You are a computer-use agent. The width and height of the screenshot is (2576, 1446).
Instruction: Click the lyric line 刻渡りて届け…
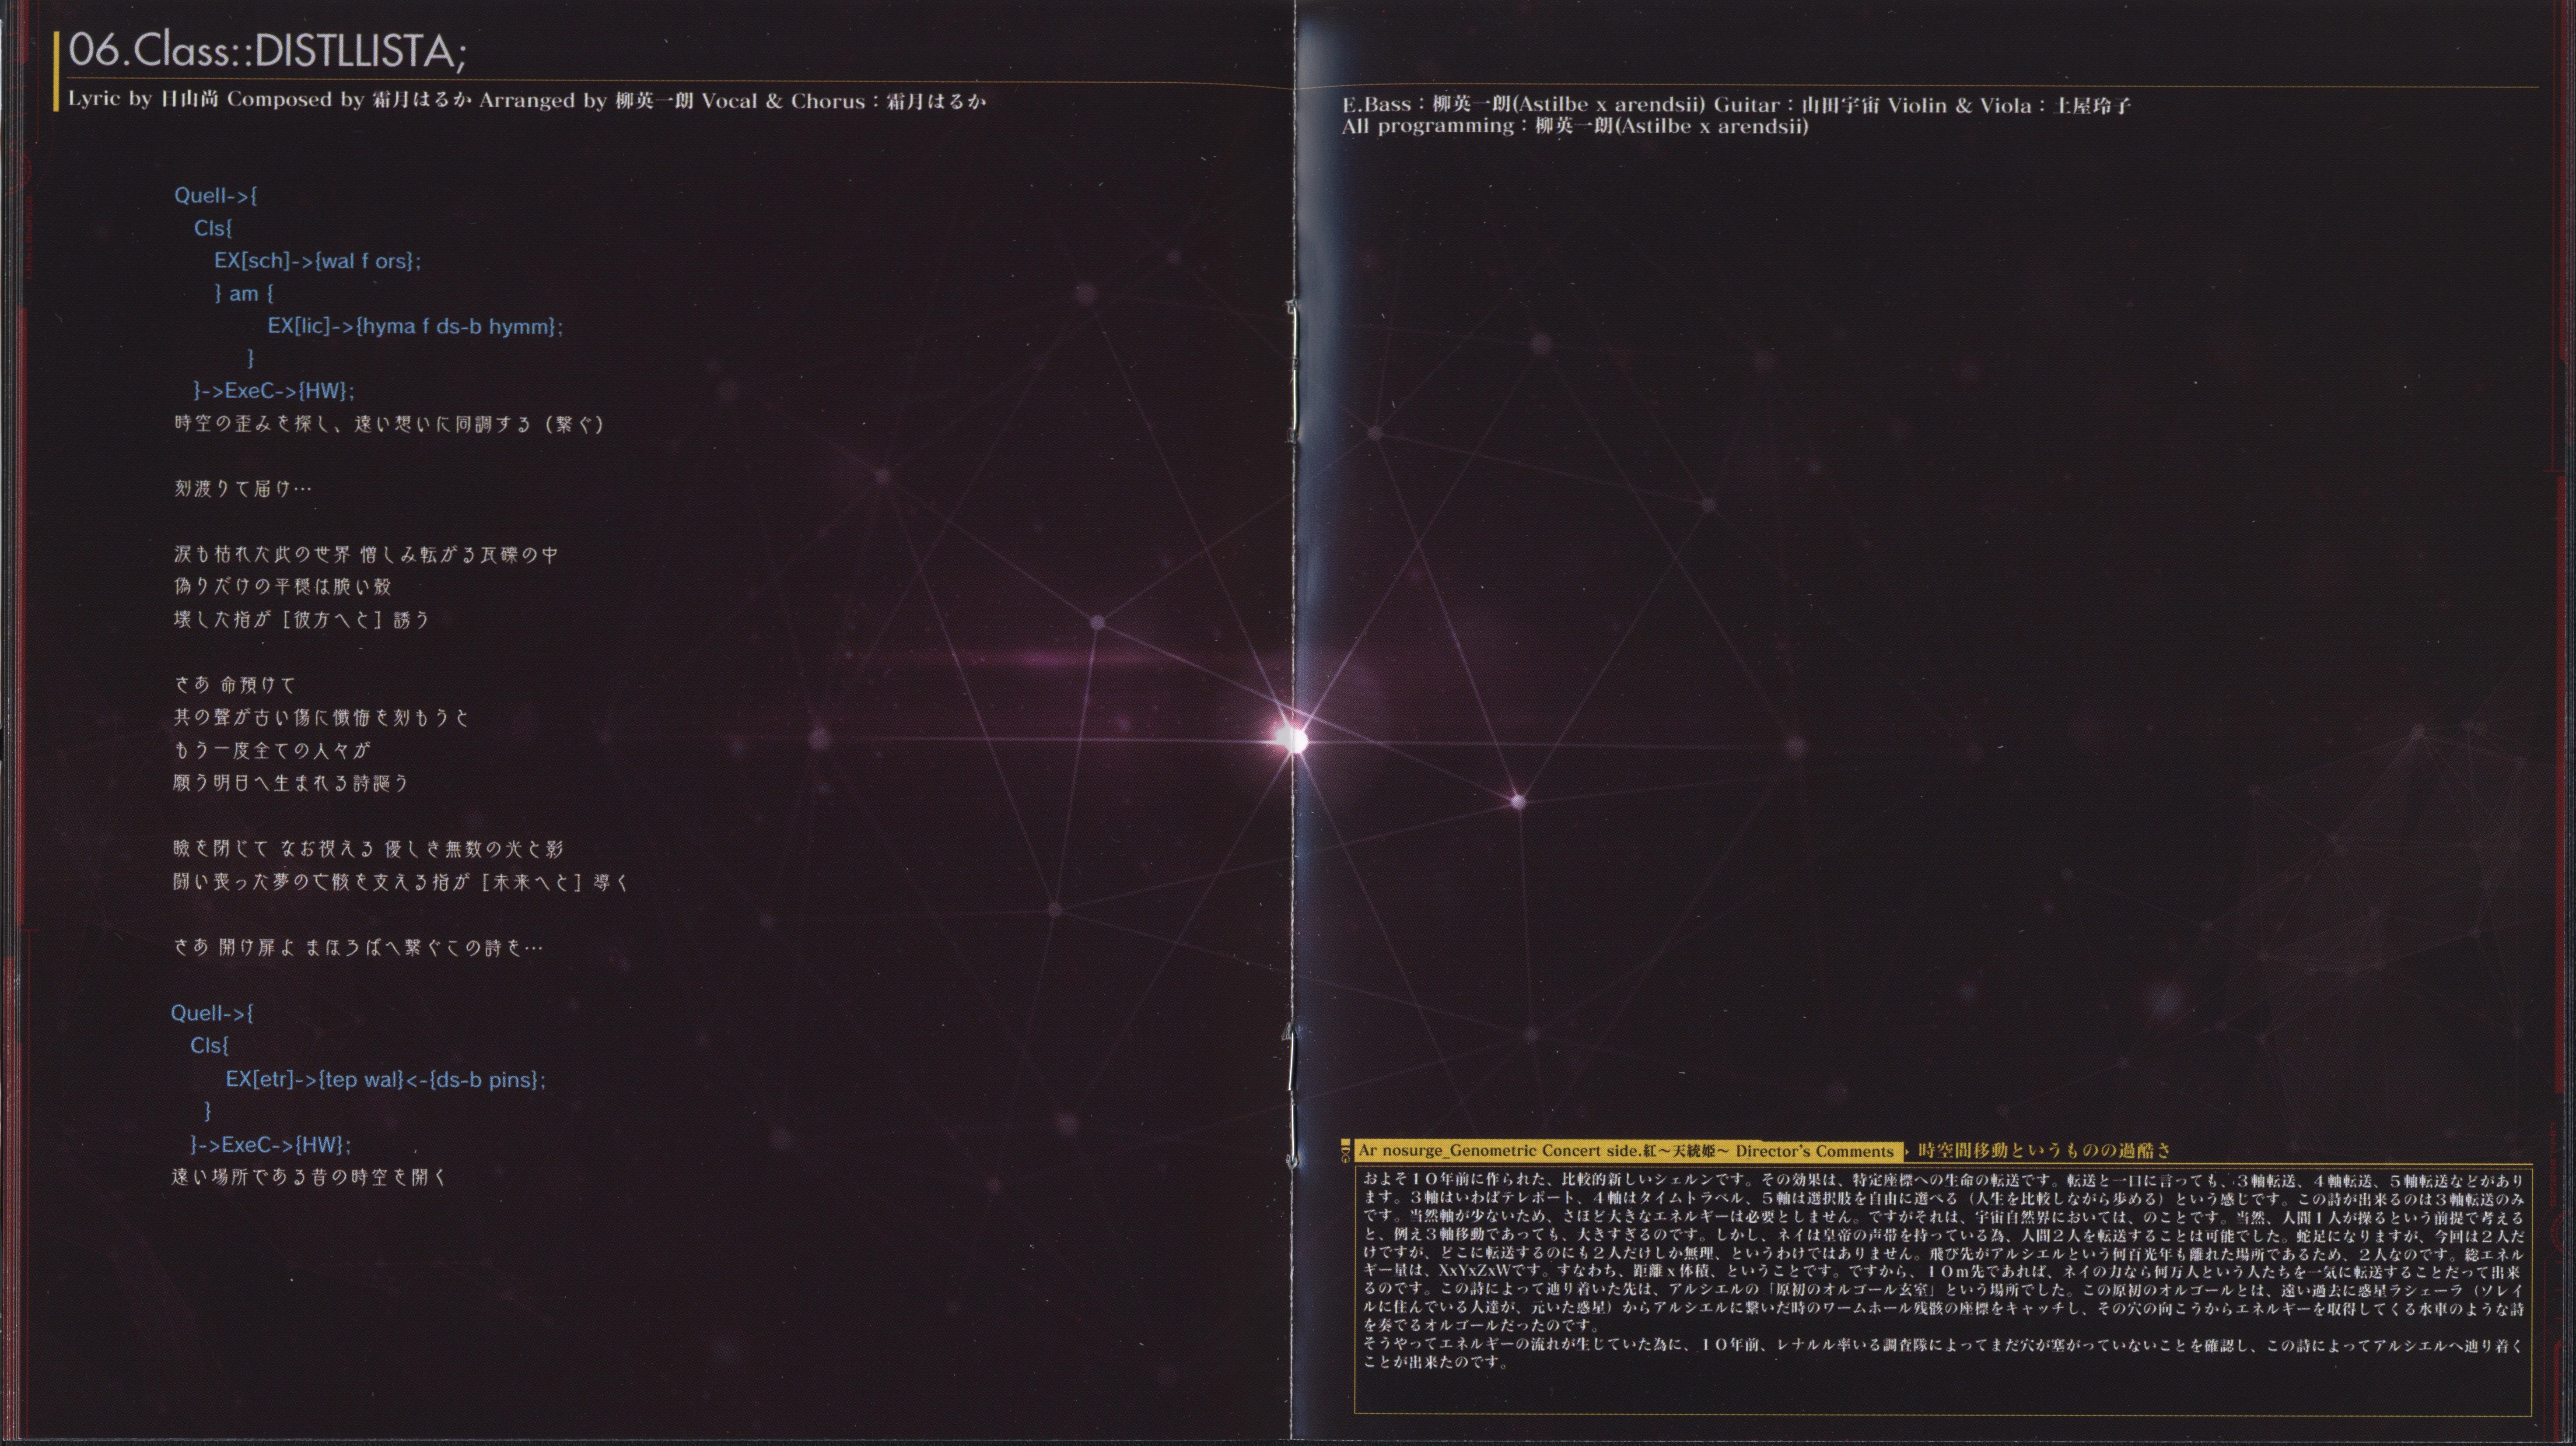243,489
